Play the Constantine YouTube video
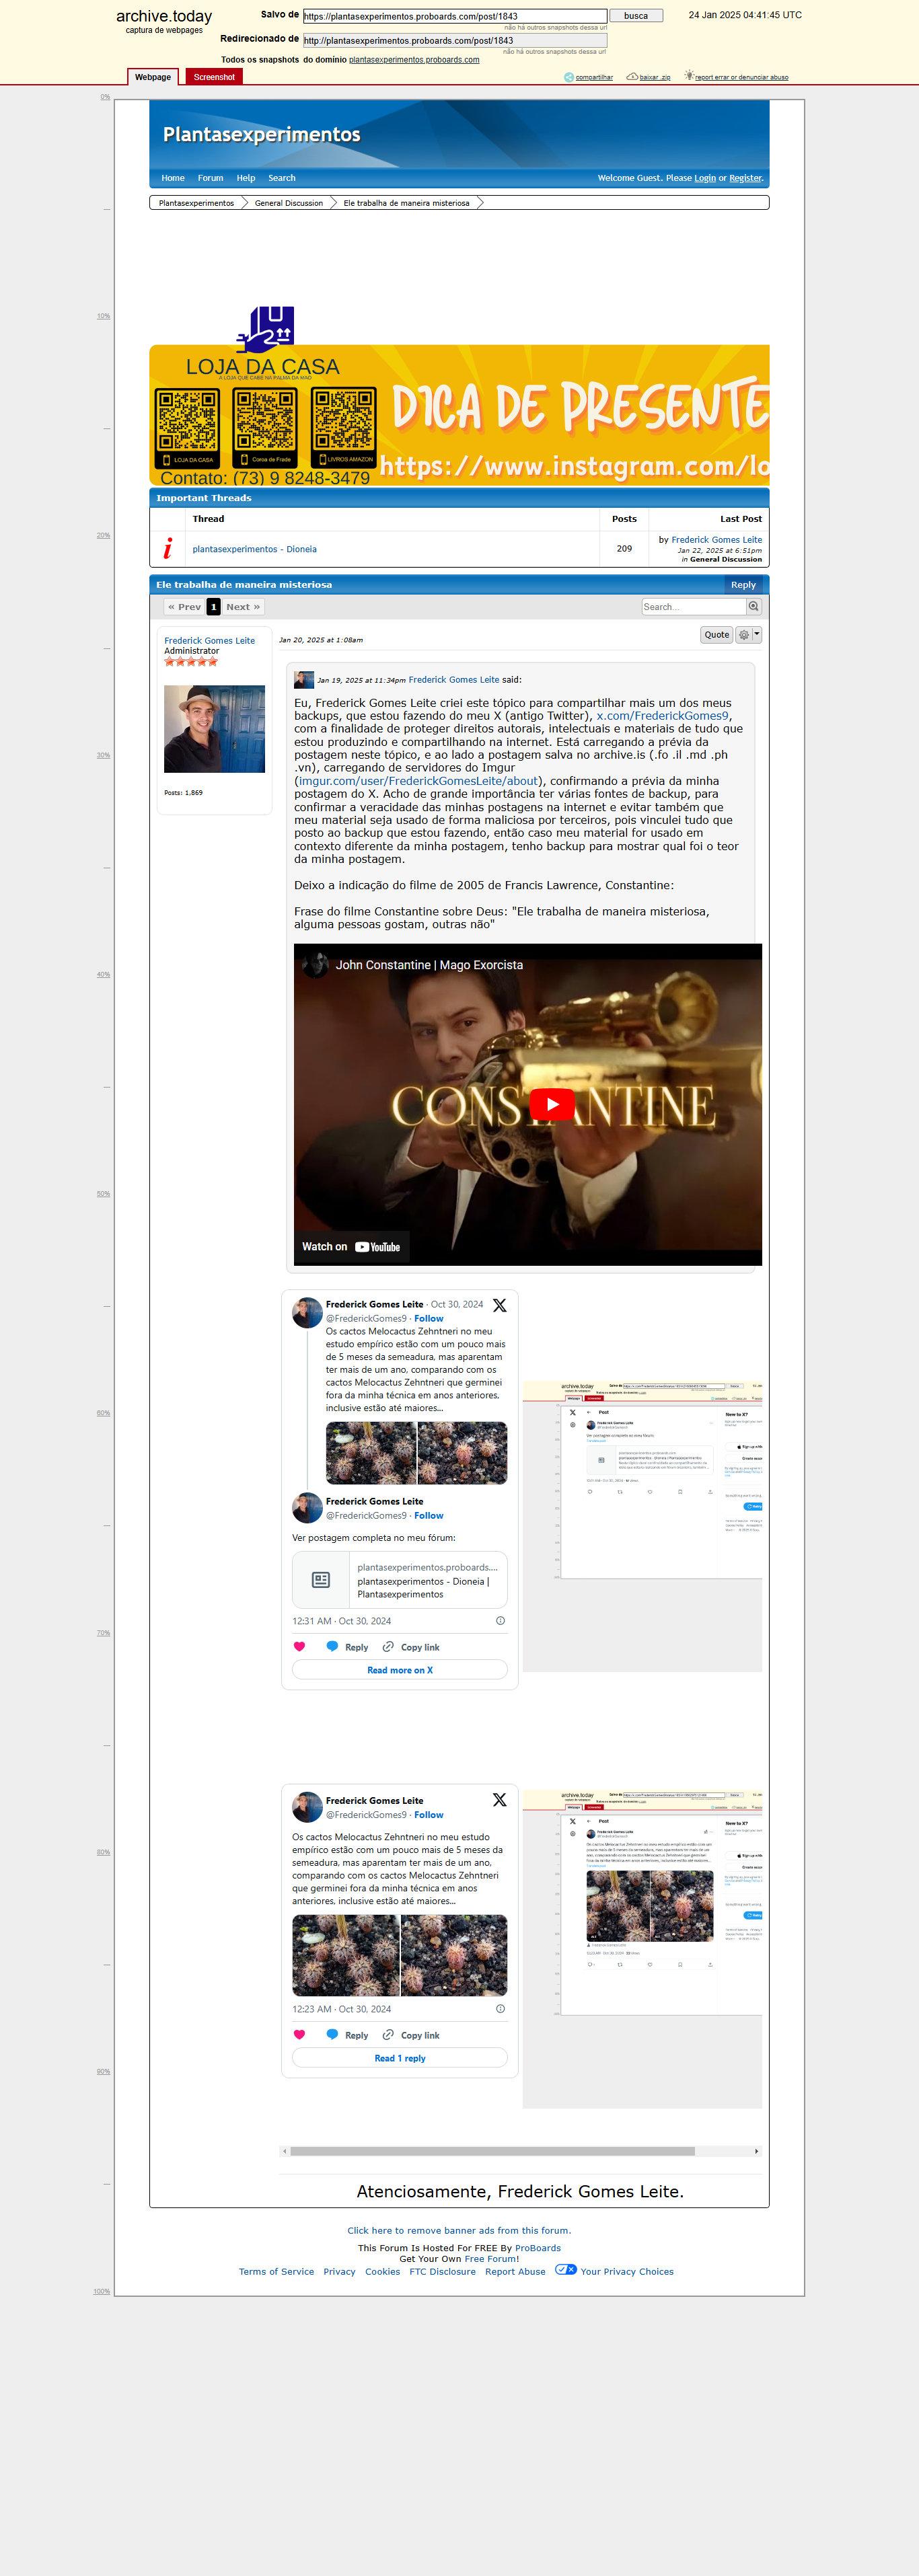This screenshot has height=2576, width=919. [x=551, y=1104]
